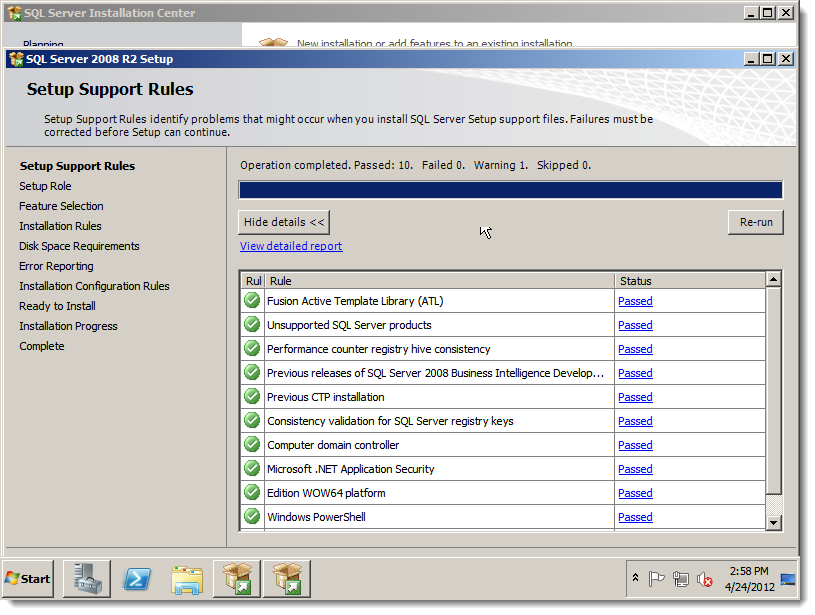
Task: Close the SQL Server 2008 R2 Setup window
Action: (786, 59)
